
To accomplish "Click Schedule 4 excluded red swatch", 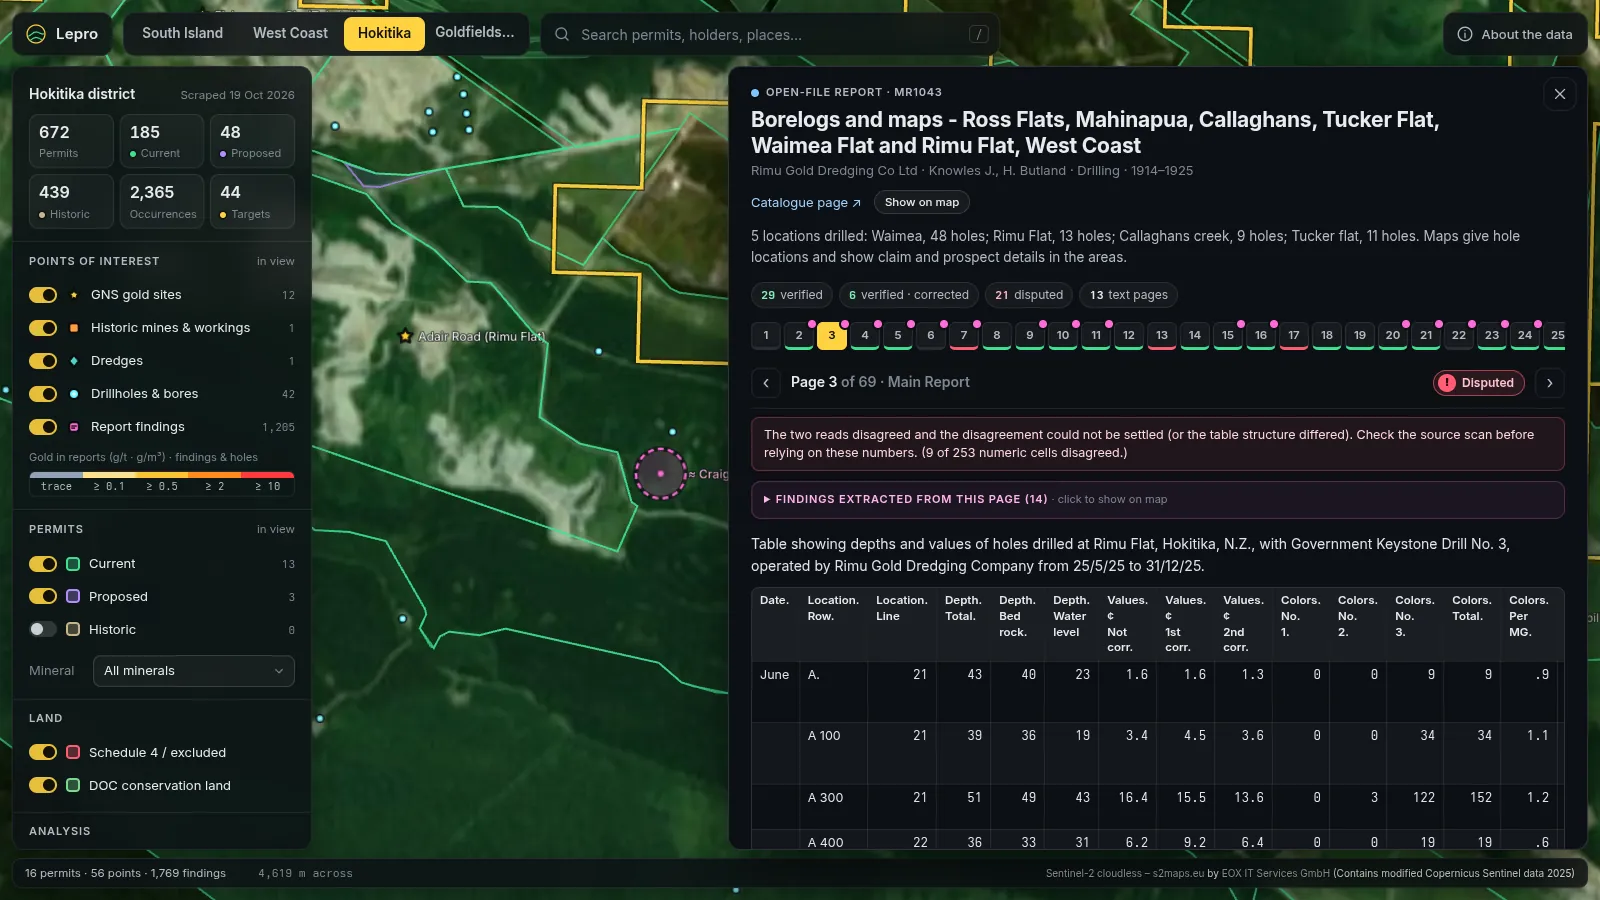I will click(x=73, y=752).
